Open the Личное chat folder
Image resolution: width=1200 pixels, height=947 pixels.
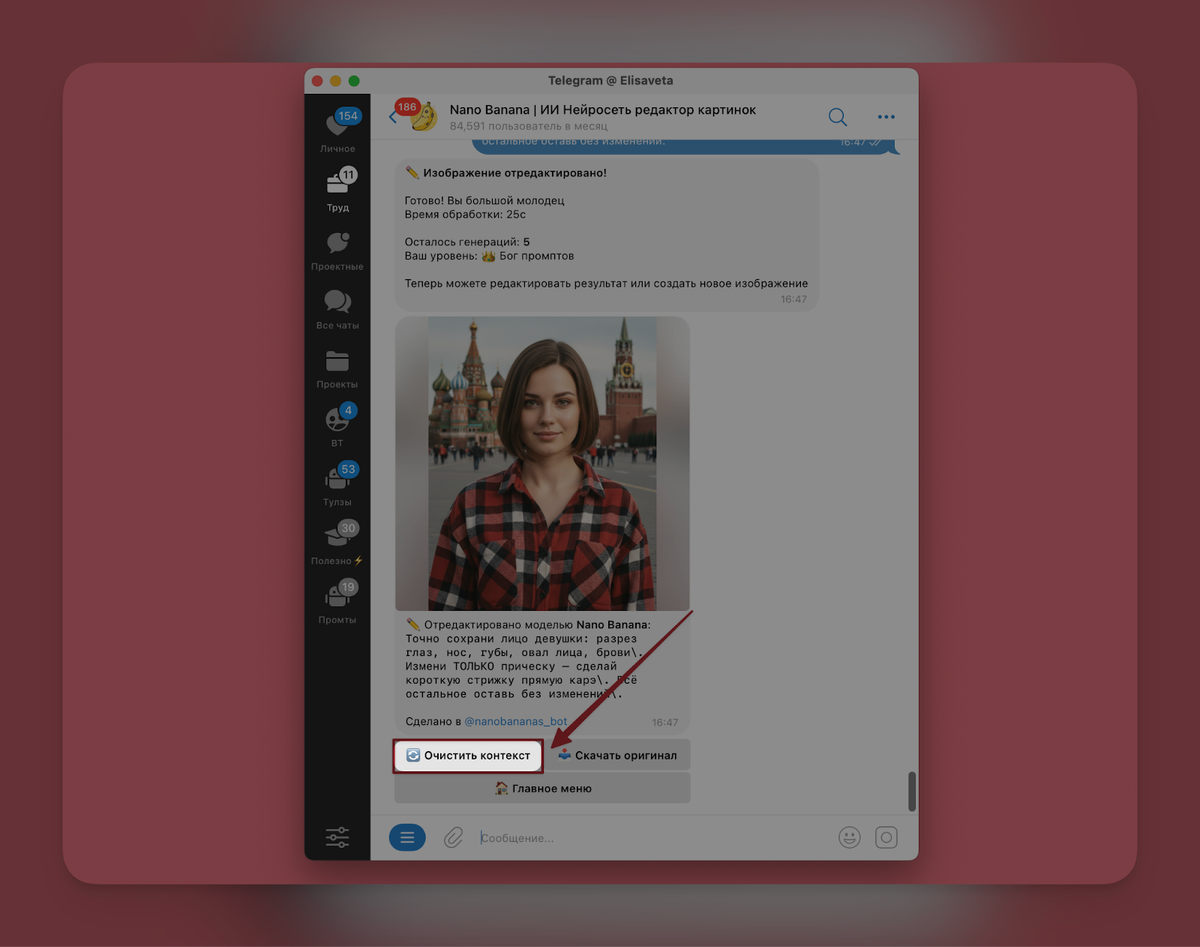[x=337, y=130]
